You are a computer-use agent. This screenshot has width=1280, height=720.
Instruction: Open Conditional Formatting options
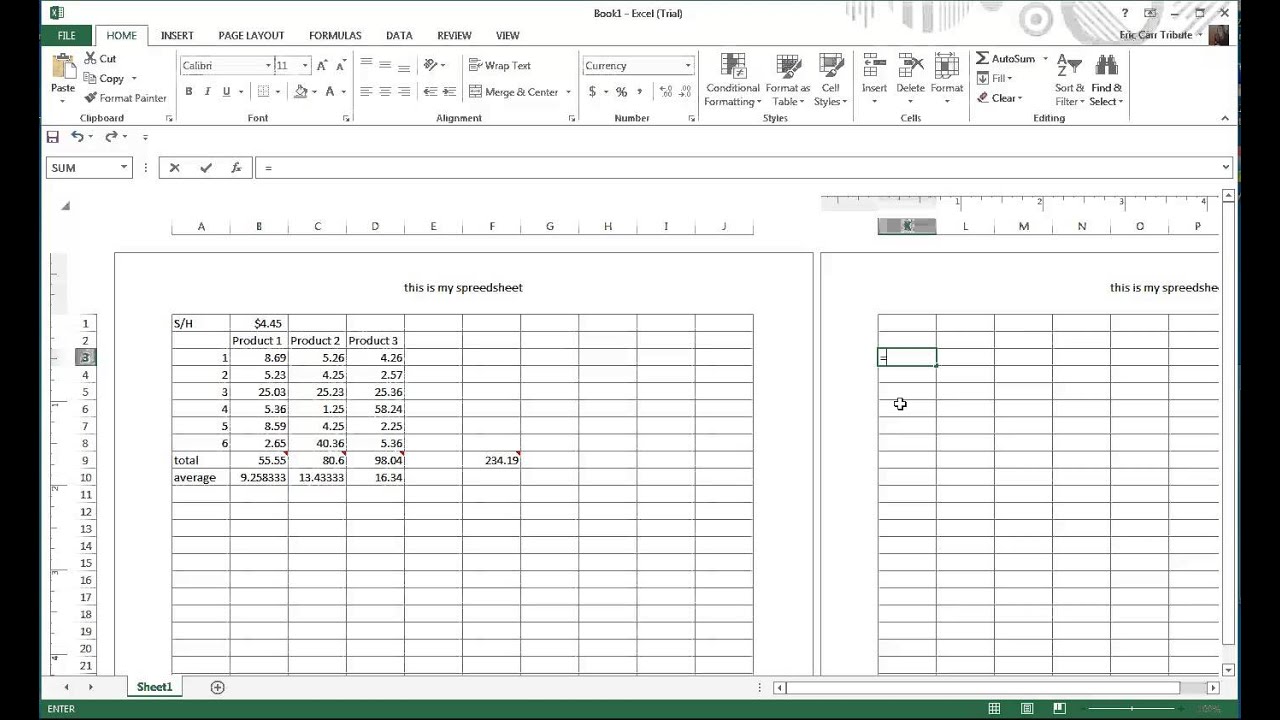click(x=732, y=81)
